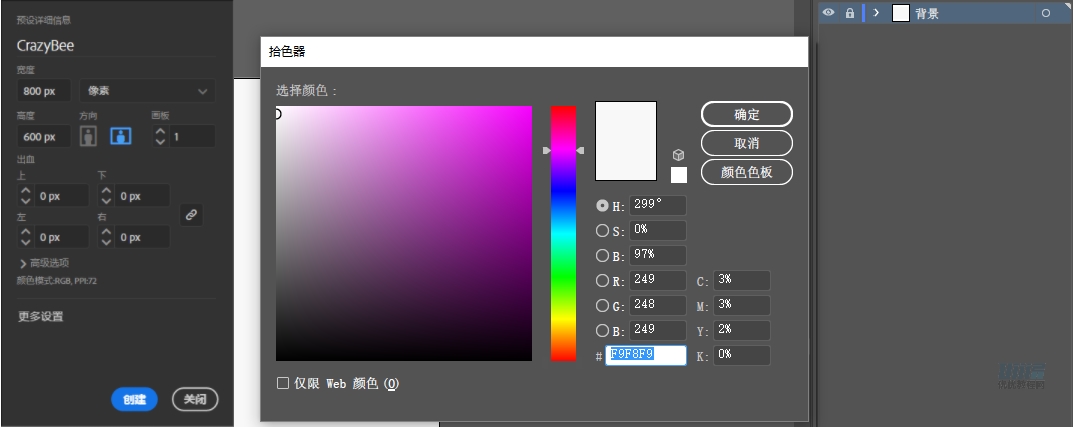Click the H value field 299°

pos(658,205)
